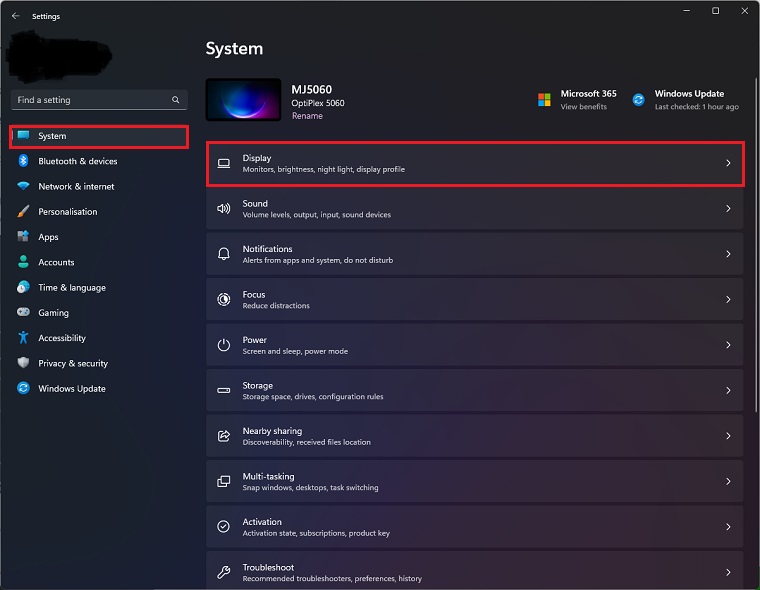Expand the Storage row chevron
The image size is (760, 590).
728,391
